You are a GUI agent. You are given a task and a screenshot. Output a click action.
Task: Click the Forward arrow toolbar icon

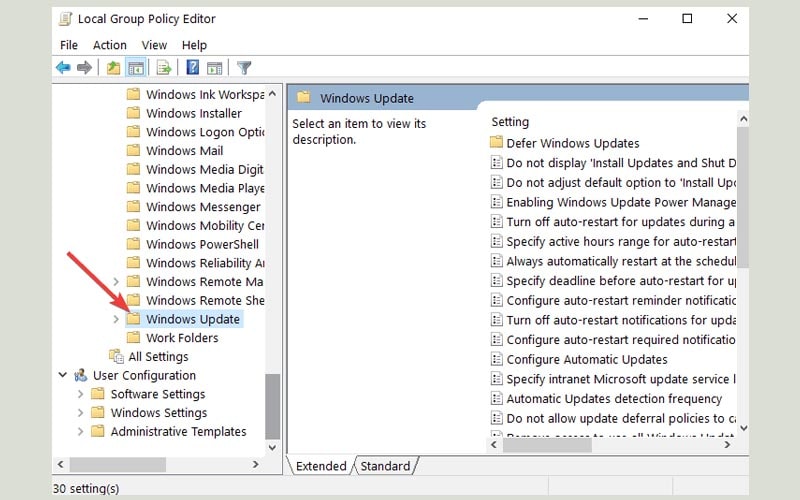point(84,67)
